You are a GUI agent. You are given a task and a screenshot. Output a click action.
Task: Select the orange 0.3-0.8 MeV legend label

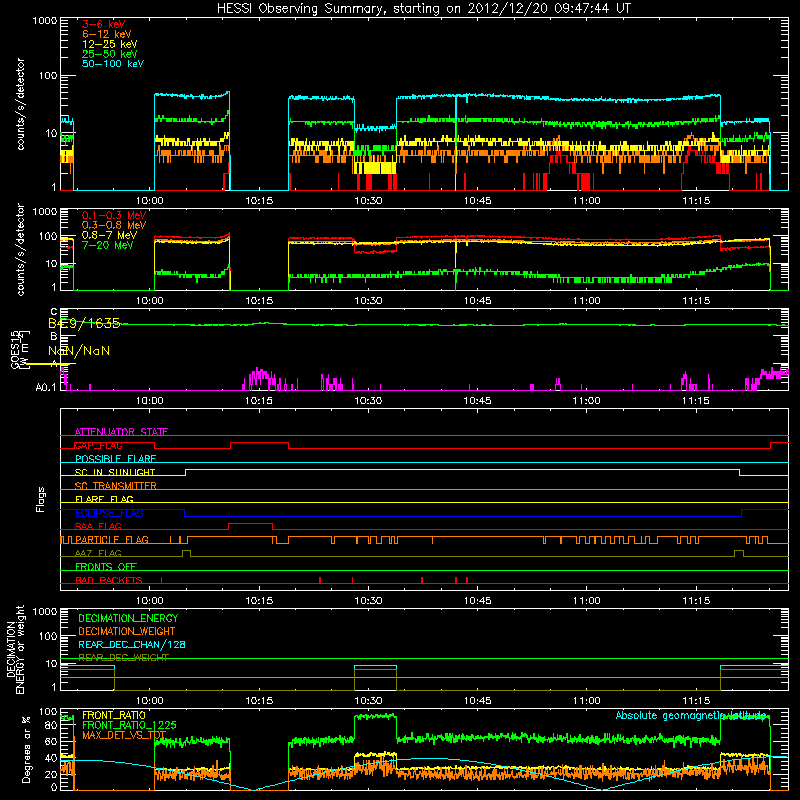coord(114,225)
